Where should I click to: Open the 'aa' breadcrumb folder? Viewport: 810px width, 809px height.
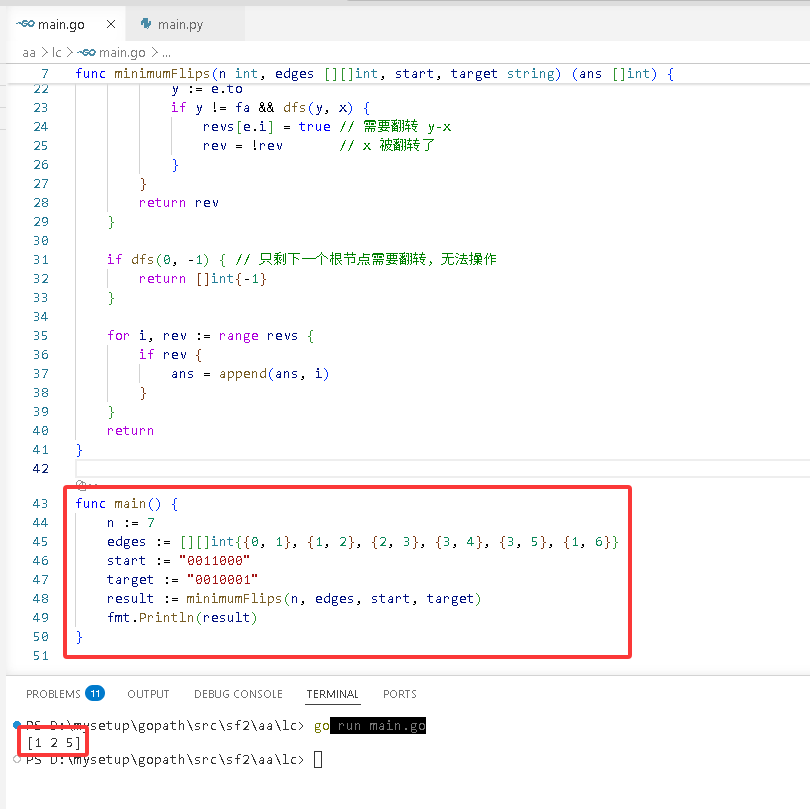29,53
